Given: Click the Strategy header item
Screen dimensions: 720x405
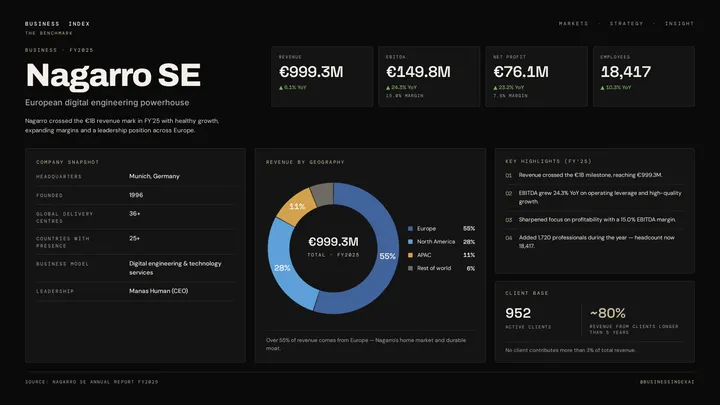Looking at the screenshot, I should [x=626, y=23].
